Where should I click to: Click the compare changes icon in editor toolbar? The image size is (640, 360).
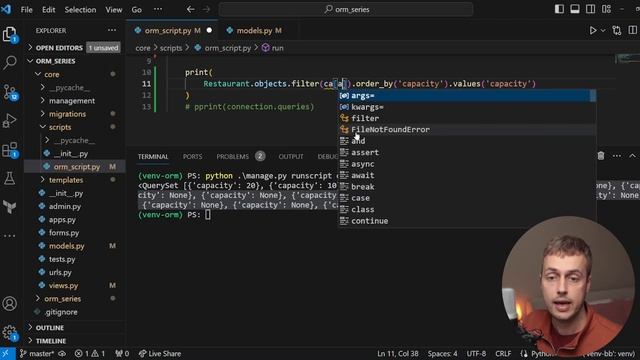tap(617, 31)
